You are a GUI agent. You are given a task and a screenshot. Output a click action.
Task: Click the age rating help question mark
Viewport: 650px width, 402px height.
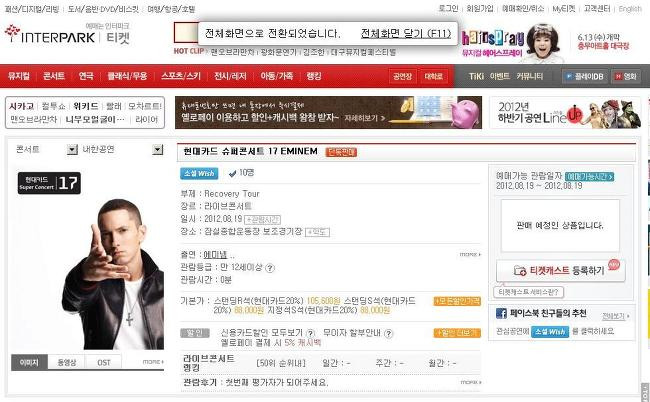pyautogui.click(x=270, y=268)
